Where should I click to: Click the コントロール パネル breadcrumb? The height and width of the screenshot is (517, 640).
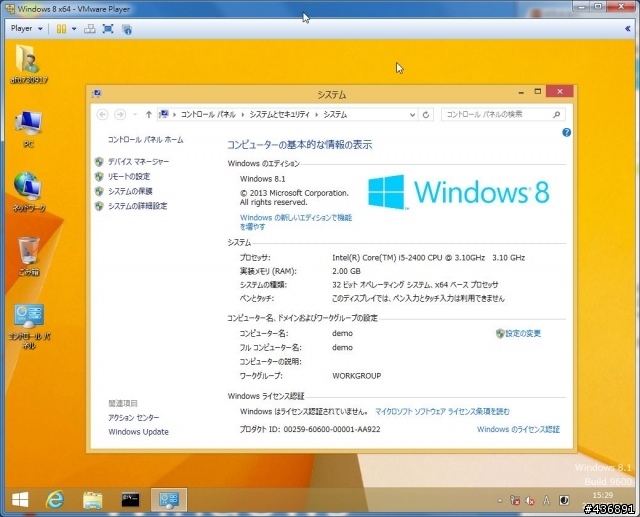click(x=208, y=115)
